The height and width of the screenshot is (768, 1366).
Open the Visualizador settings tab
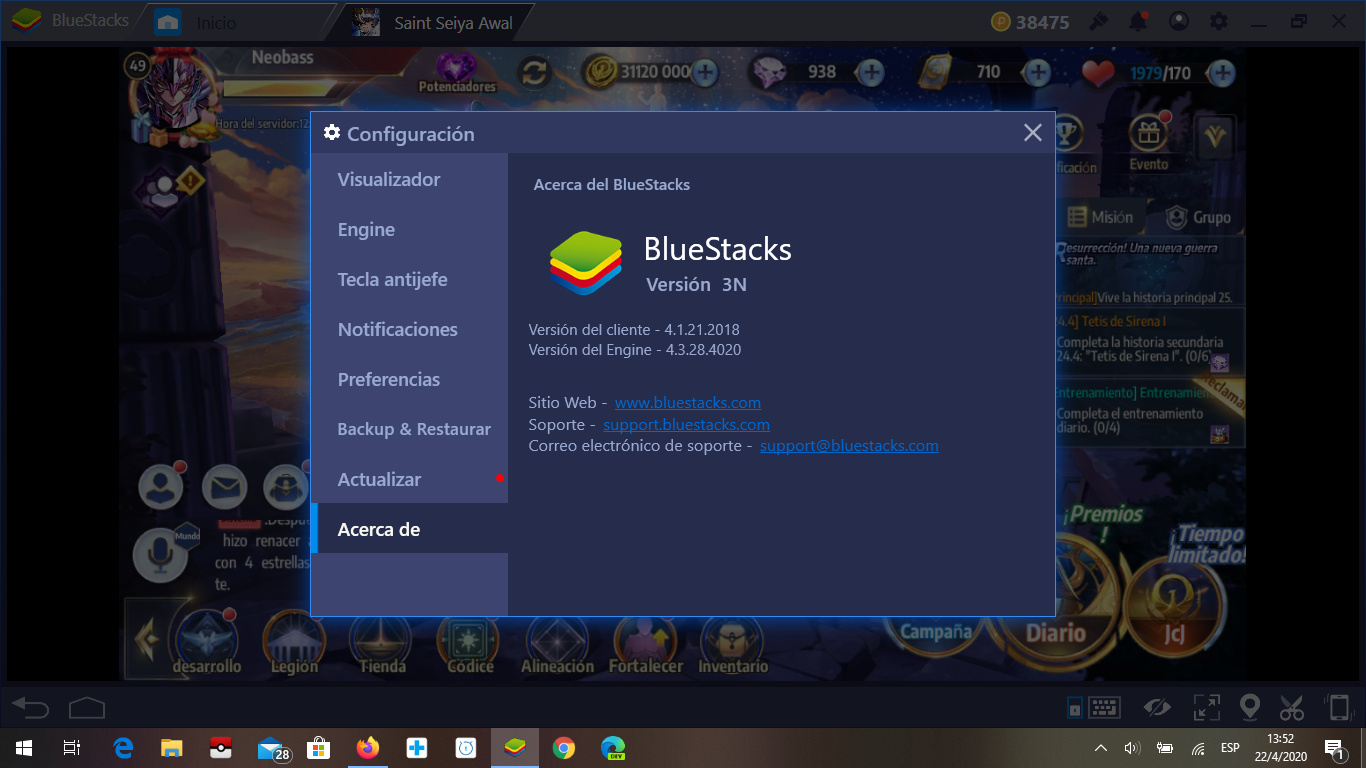point(409,179)
